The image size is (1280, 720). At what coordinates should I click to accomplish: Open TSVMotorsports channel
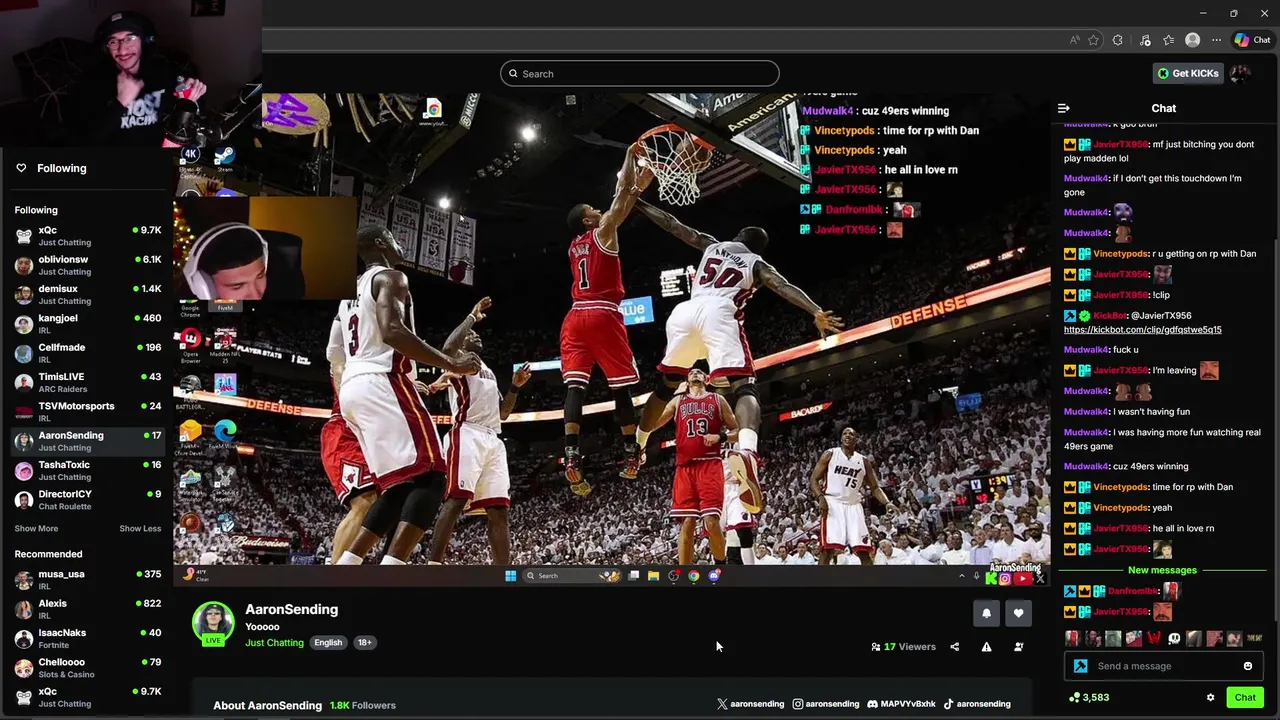pyautogui.click(x=87, y=412)
